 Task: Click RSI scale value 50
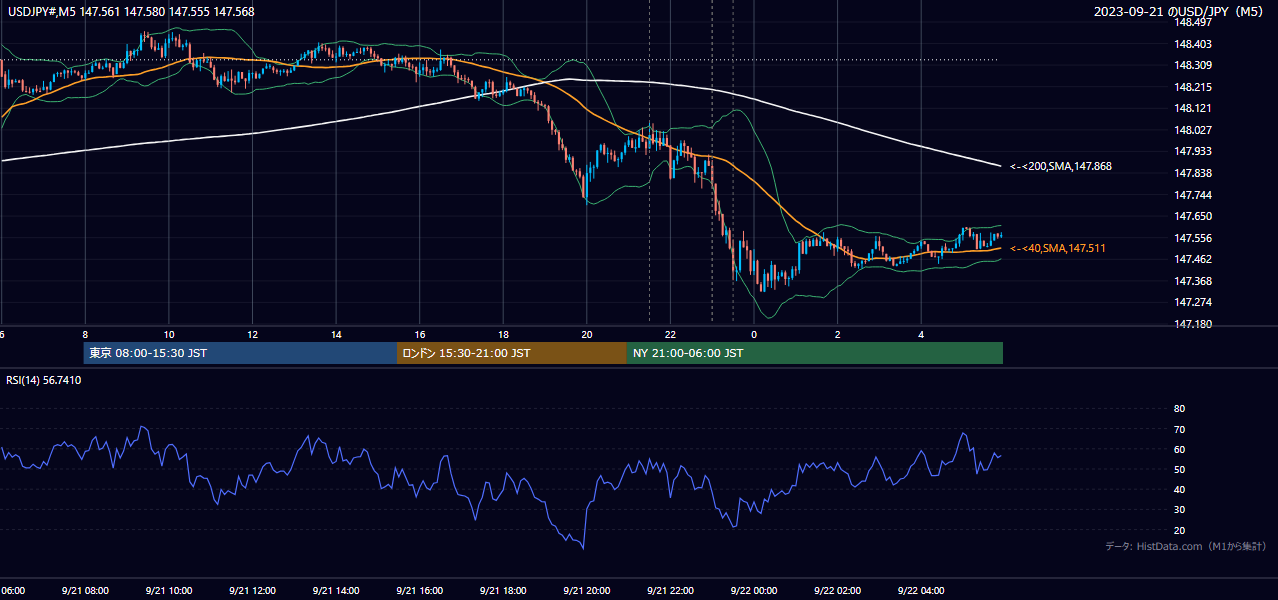(1179, 470)
